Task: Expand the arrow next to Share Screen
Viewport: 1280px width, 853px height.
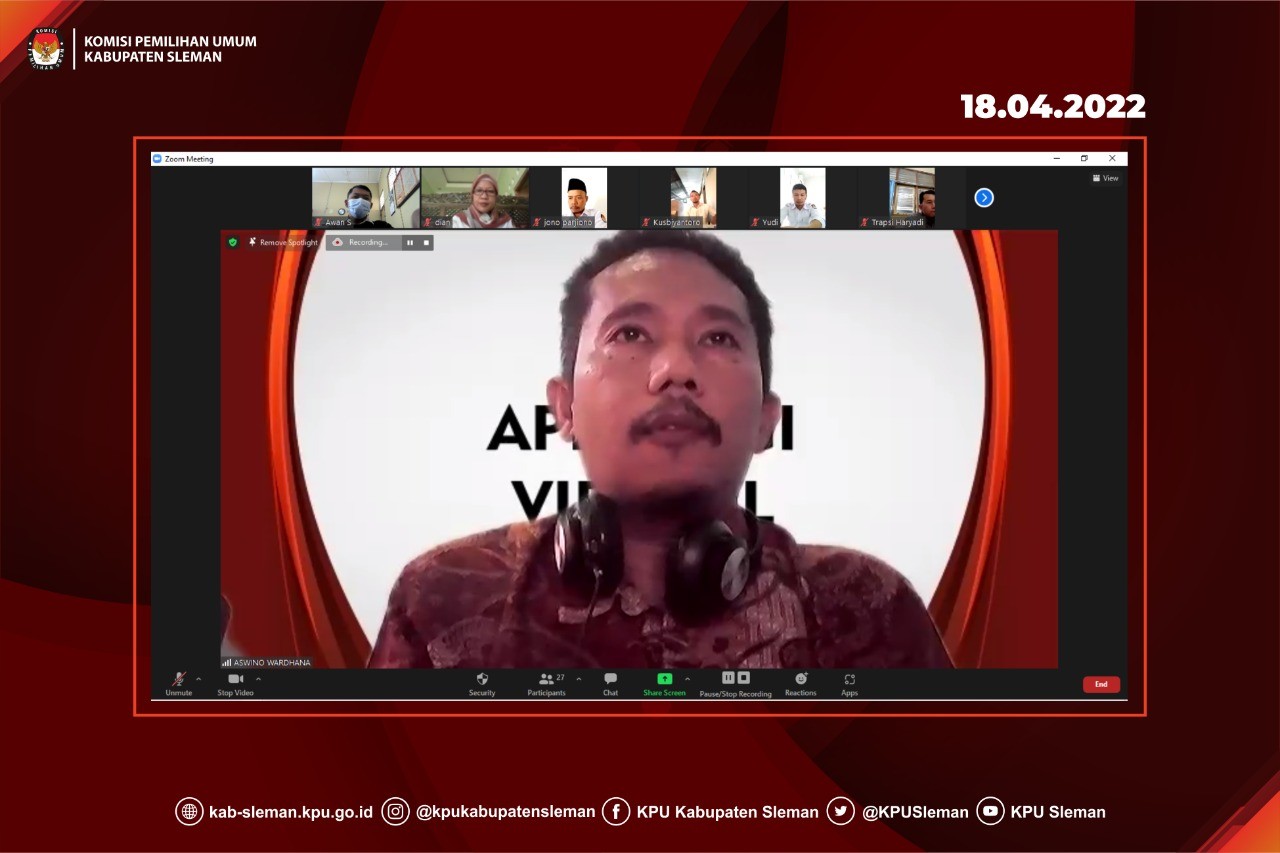Action: click(687, 679)
